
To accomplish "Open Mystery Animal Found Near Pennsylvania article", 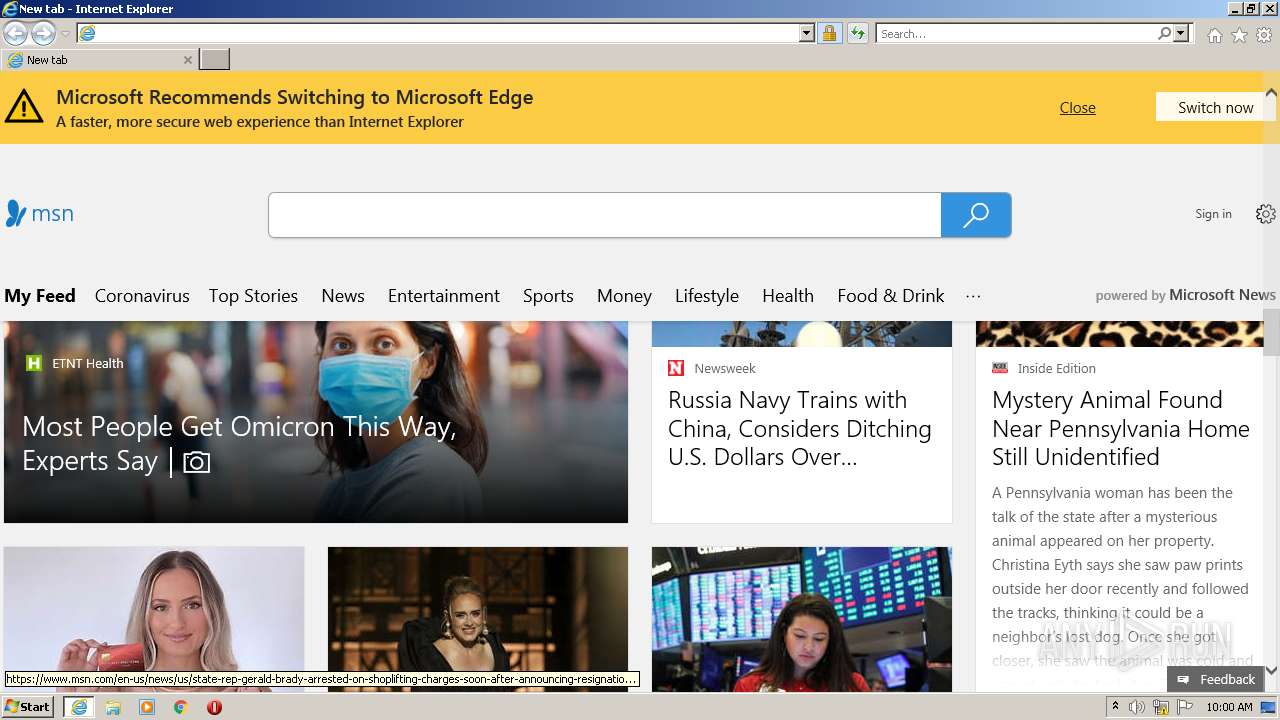I will tap(1121, 428).
